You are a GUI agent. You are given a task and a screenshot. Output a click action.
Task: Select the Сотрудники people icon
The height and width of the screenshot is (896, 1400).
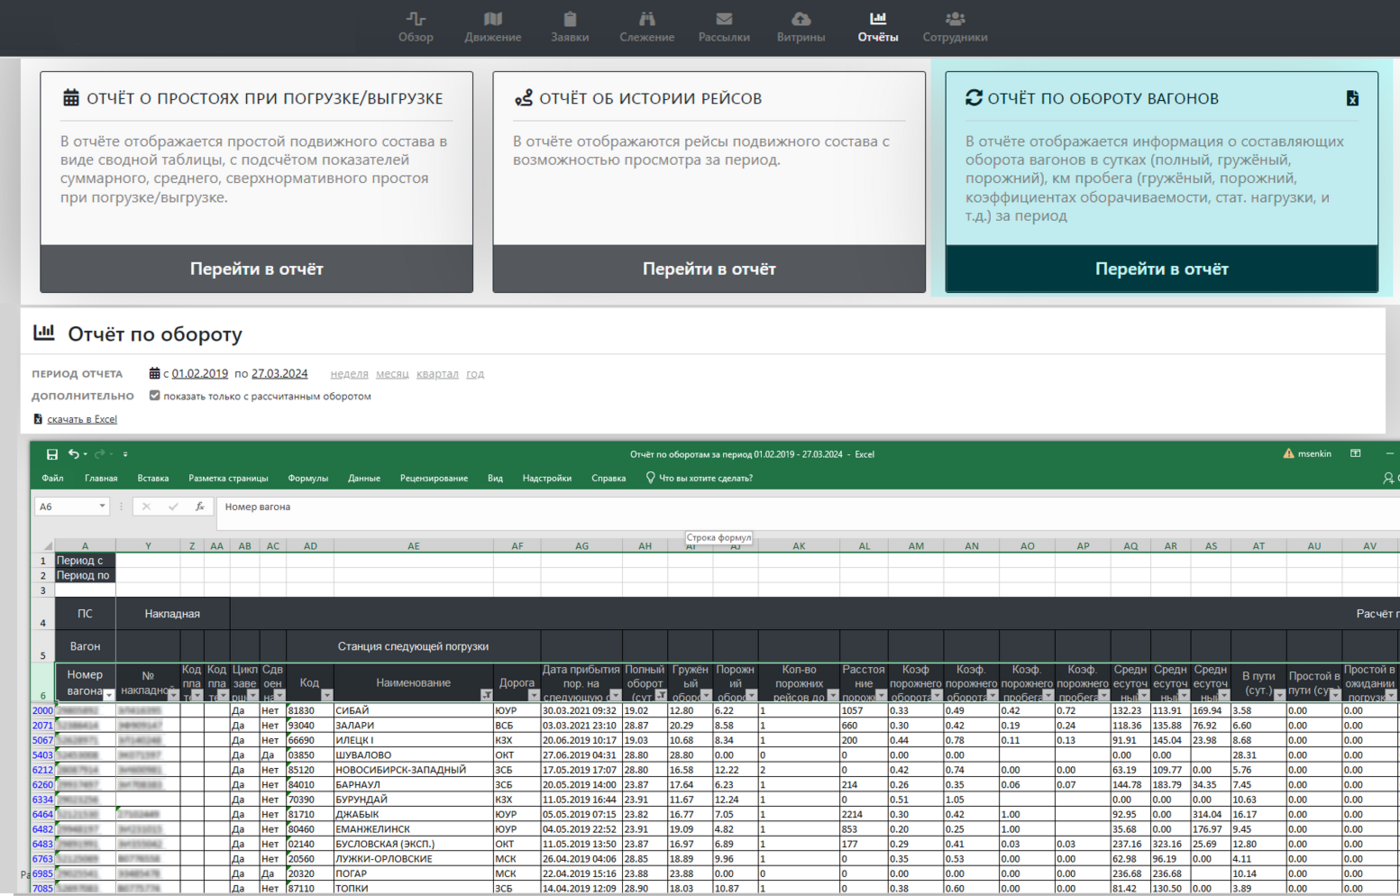pyautogui.click(x=953, y=19)
